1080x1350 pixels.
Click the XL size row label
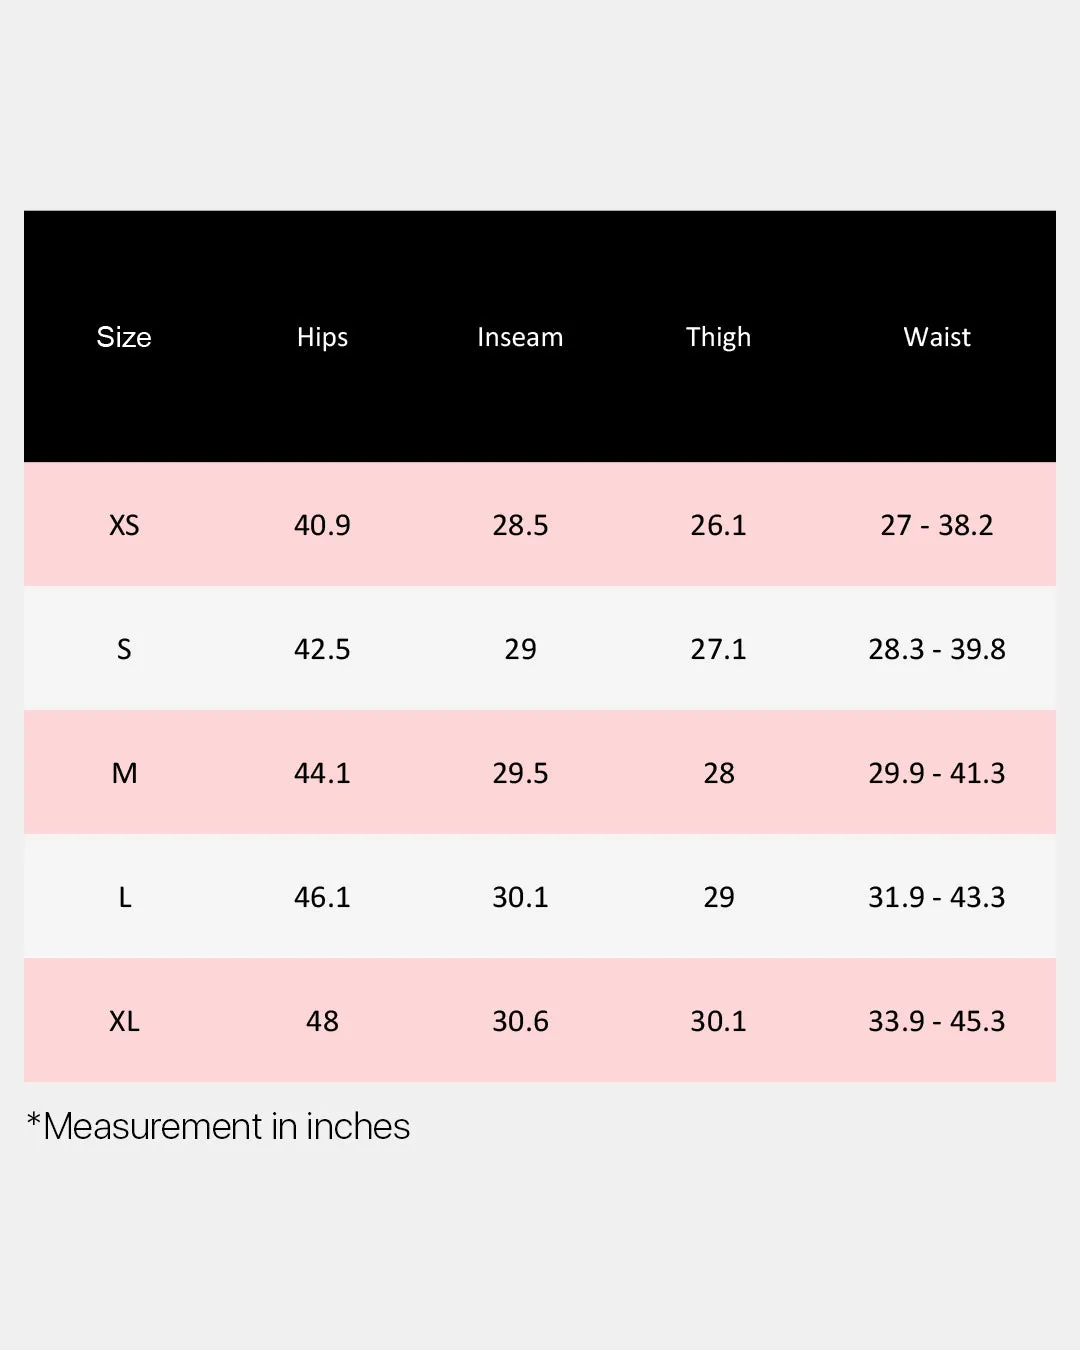click(x=124, y=1021)
